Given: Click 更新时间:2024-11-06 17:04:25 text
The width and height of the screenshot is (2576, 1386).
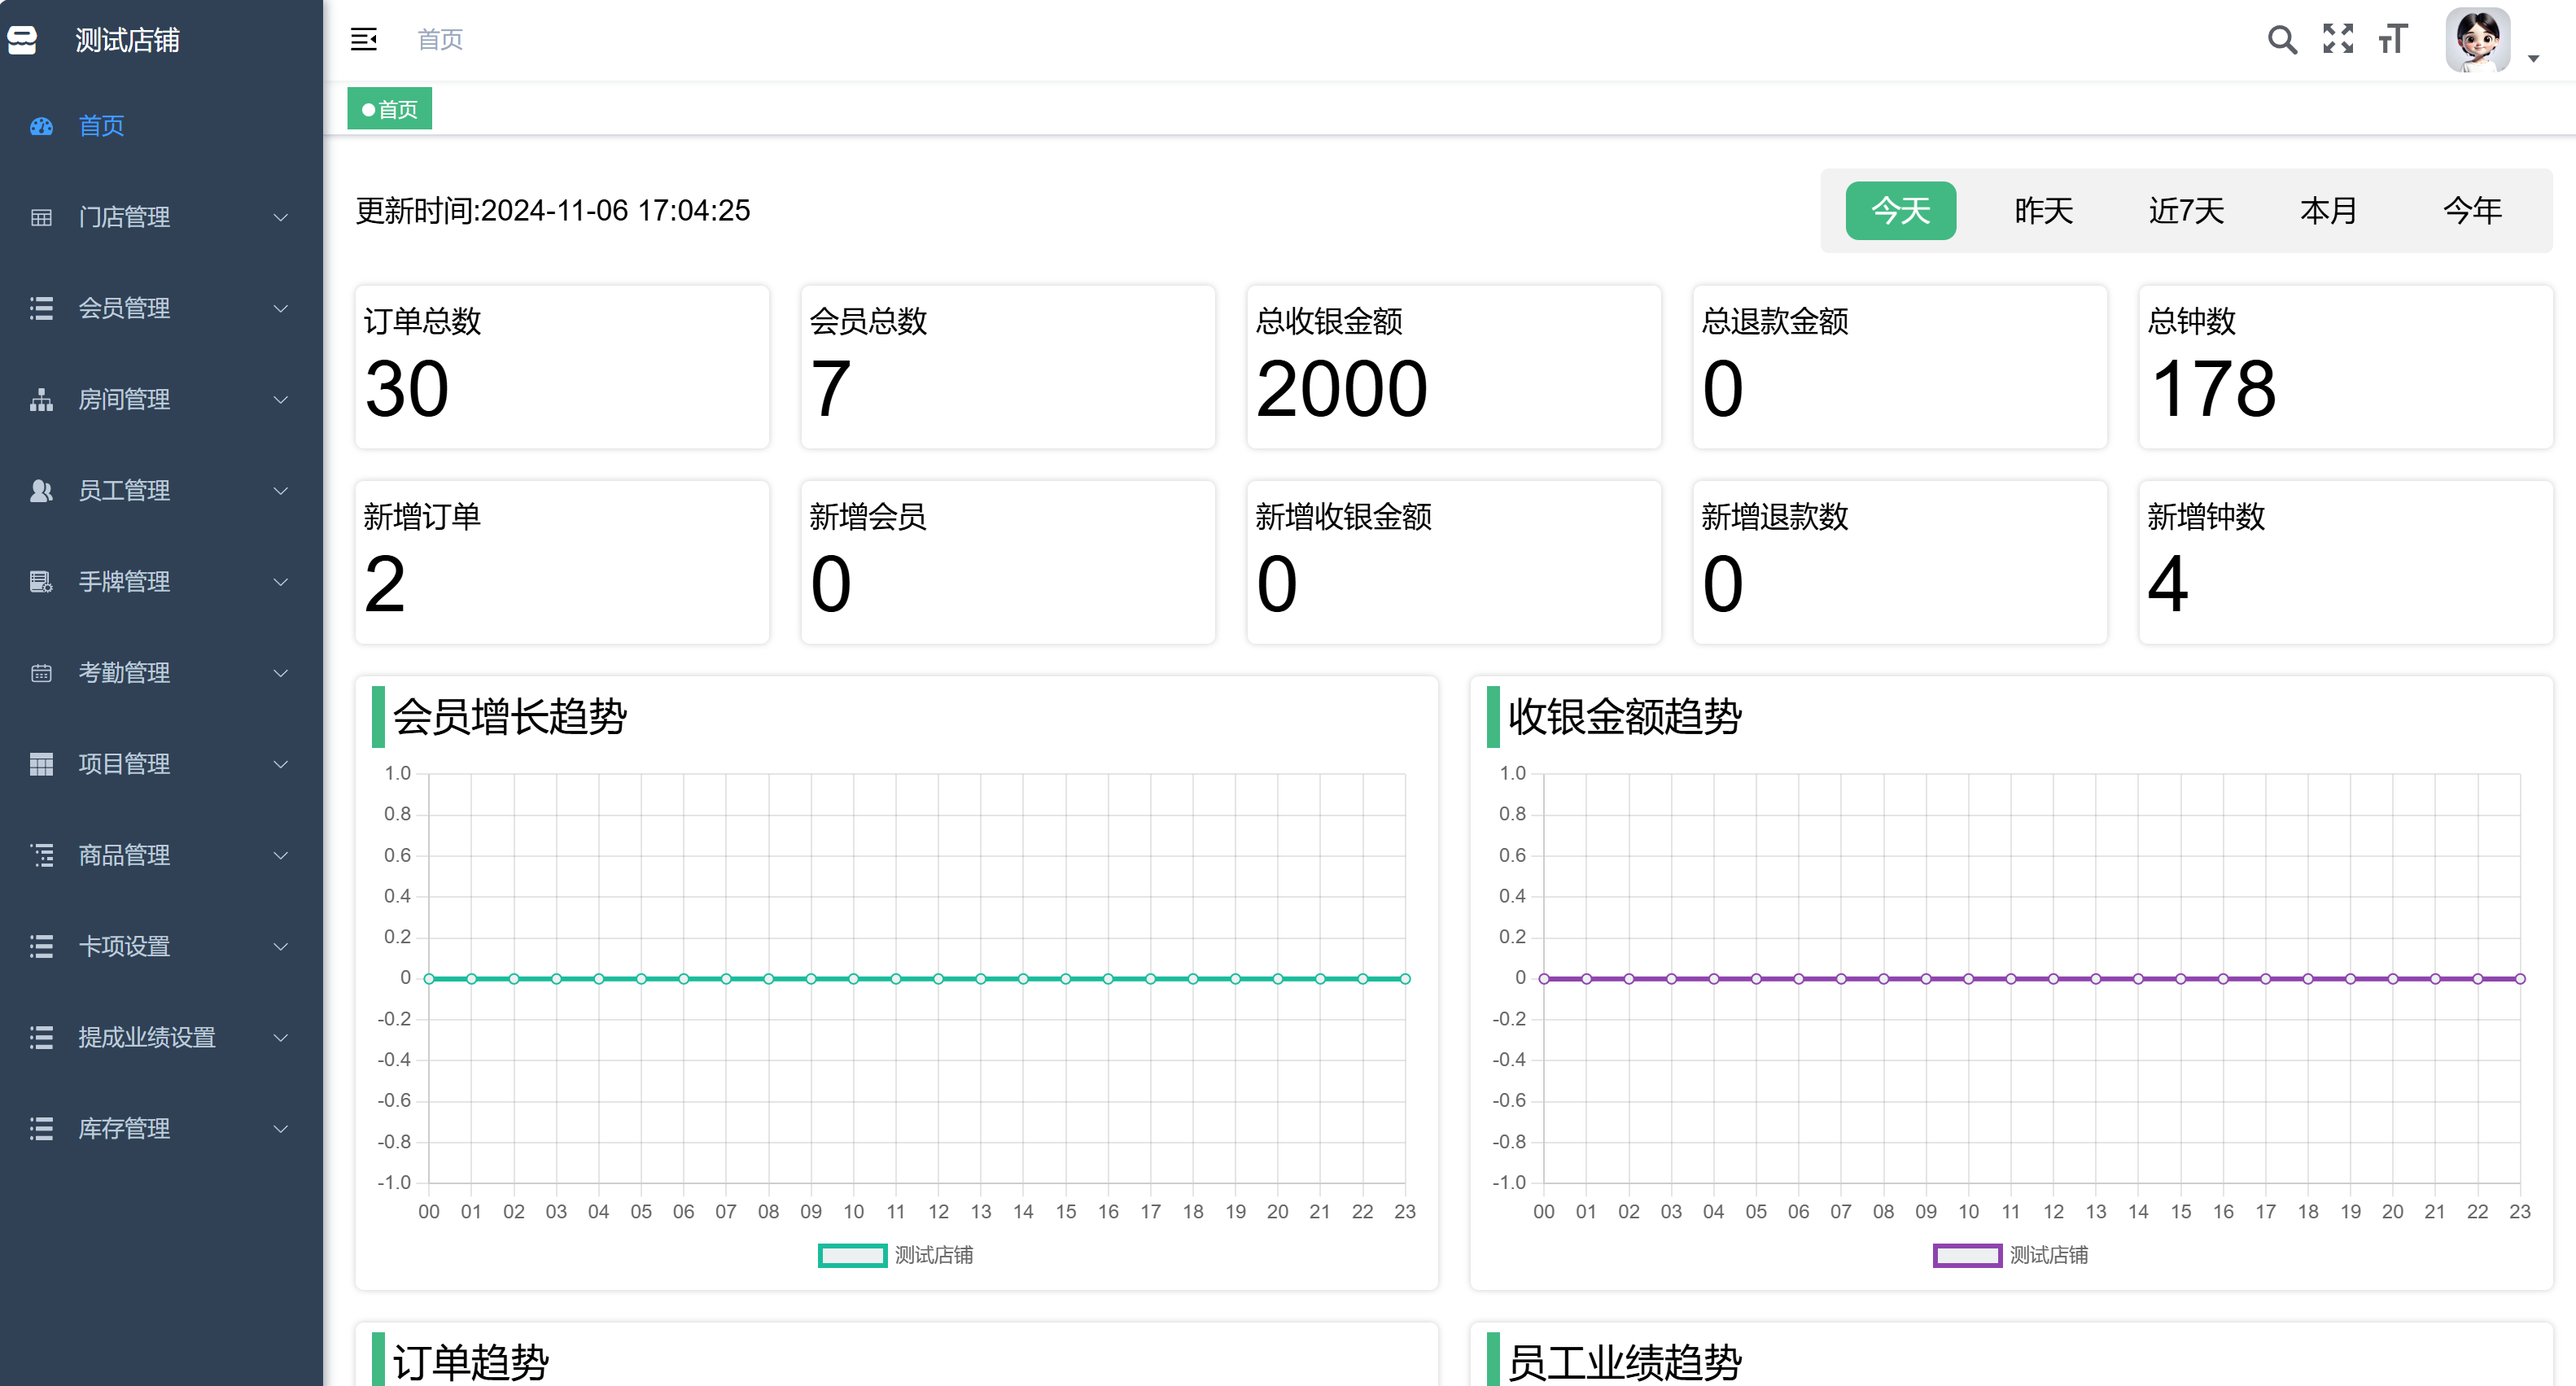Looking at the screenshot, I should 553,211.
